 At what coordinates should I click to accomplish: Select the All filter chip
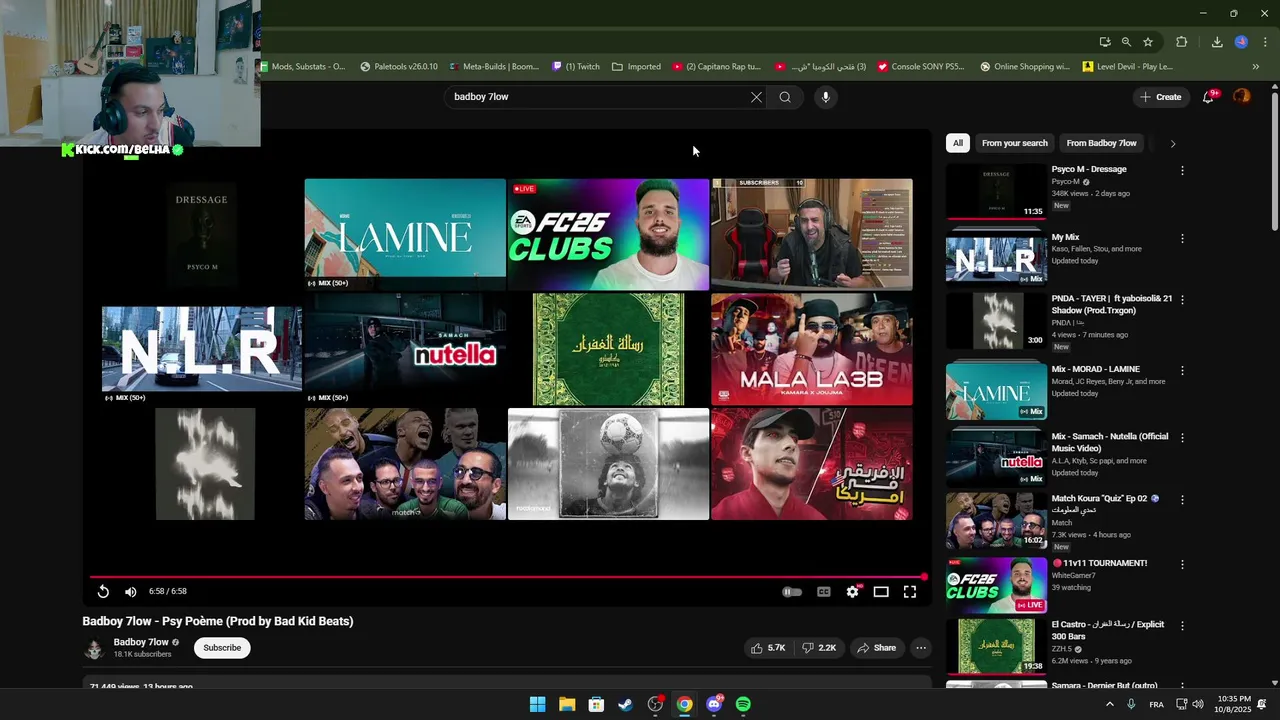pos(957,143)
